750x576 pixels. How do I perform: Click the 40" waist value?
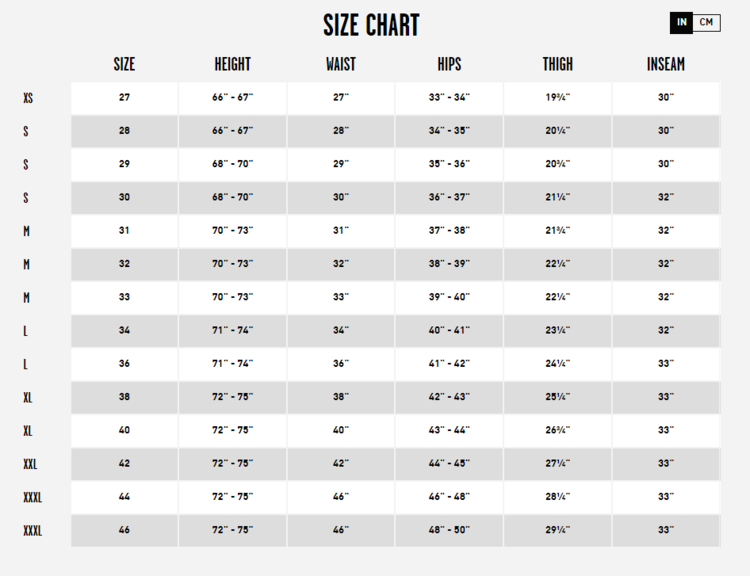[341, 430]
